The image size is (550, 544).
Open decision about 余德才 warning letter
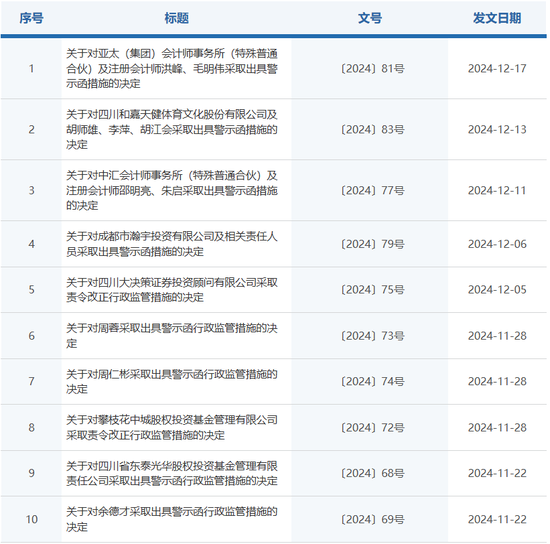[172, 519]
